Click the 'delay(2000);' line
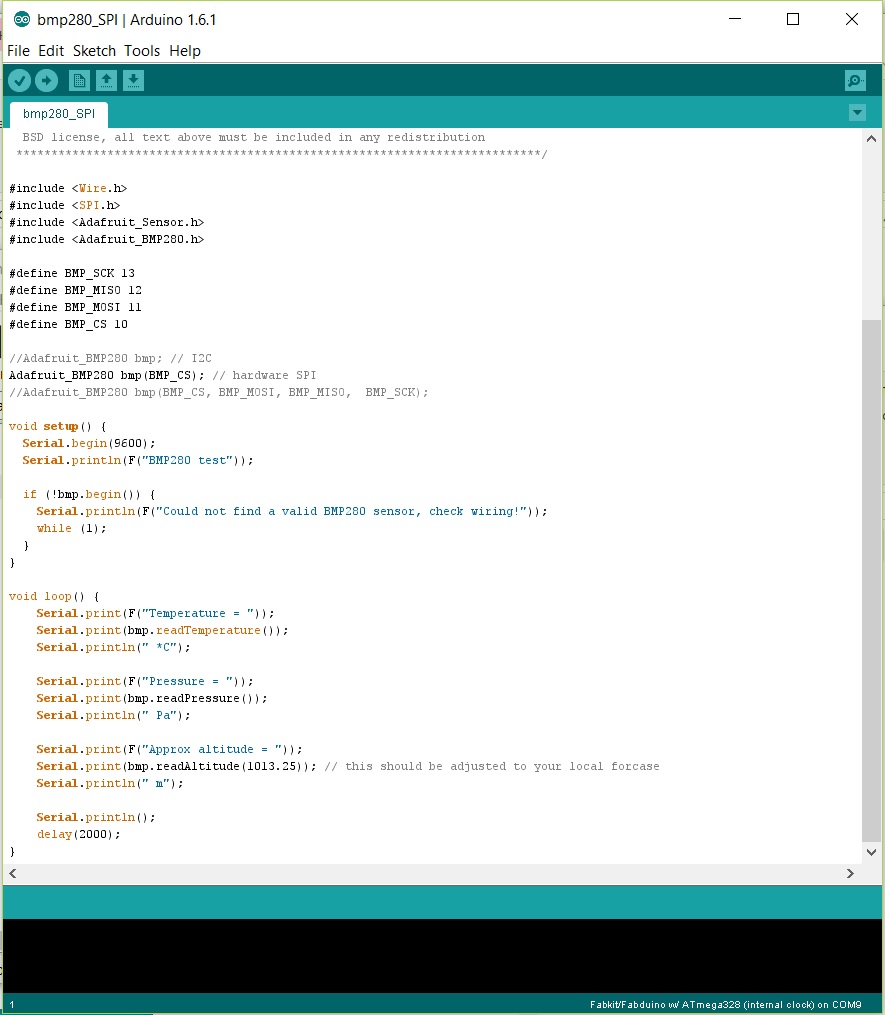885x1015 pixels. (x=78, y=834)
